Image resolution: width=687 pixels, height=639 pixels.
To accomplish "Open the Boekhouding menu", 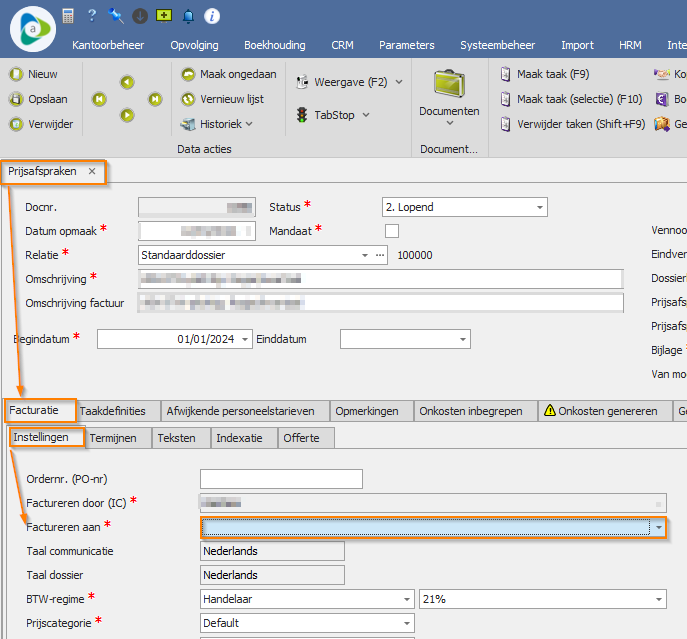I will [x=275, y=45].
